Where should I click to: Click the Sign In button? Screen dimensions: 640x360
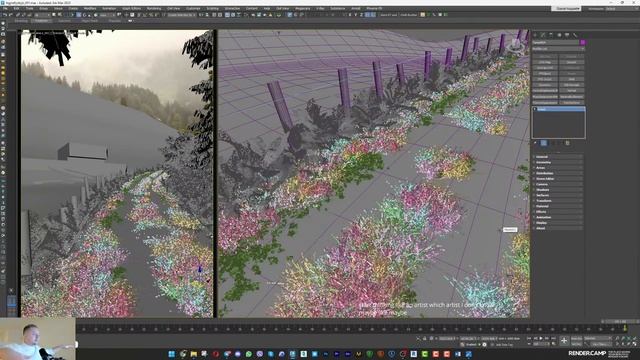[x=567, y=9]
